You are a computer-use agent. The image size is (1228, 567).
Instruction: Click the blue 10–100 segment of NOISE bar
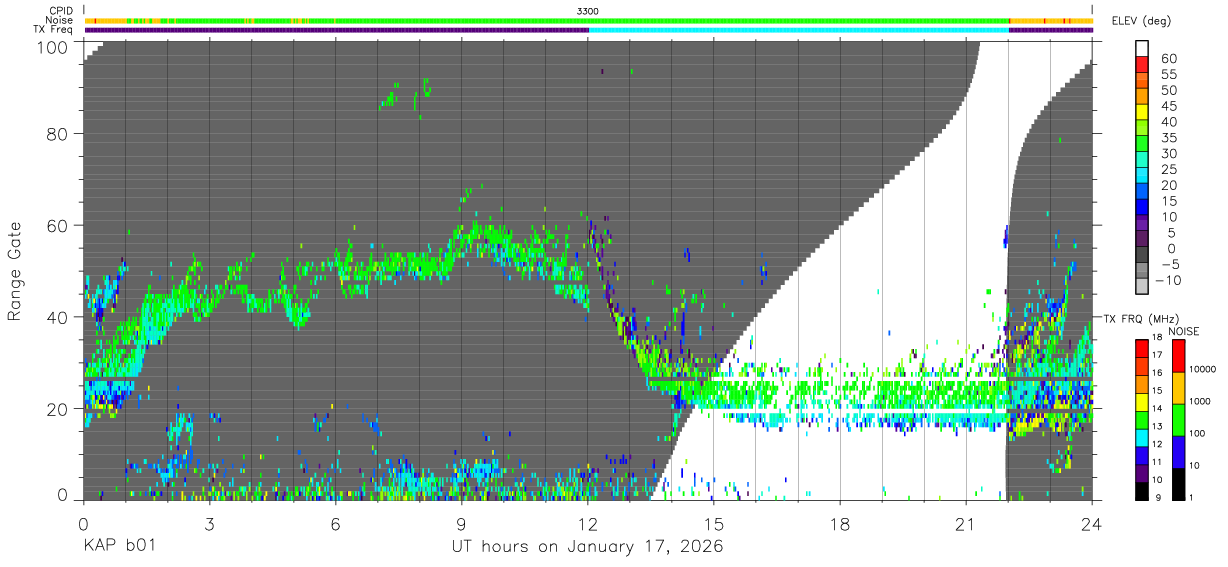(x=1177, y=451)
